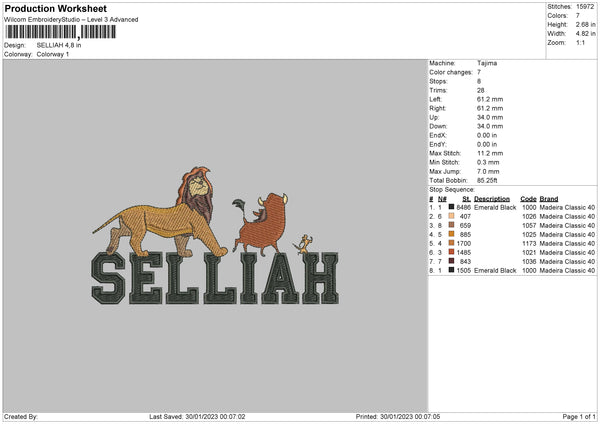
Task: Click the SELLIAH lettering in the design
Action: coord(215,278)
